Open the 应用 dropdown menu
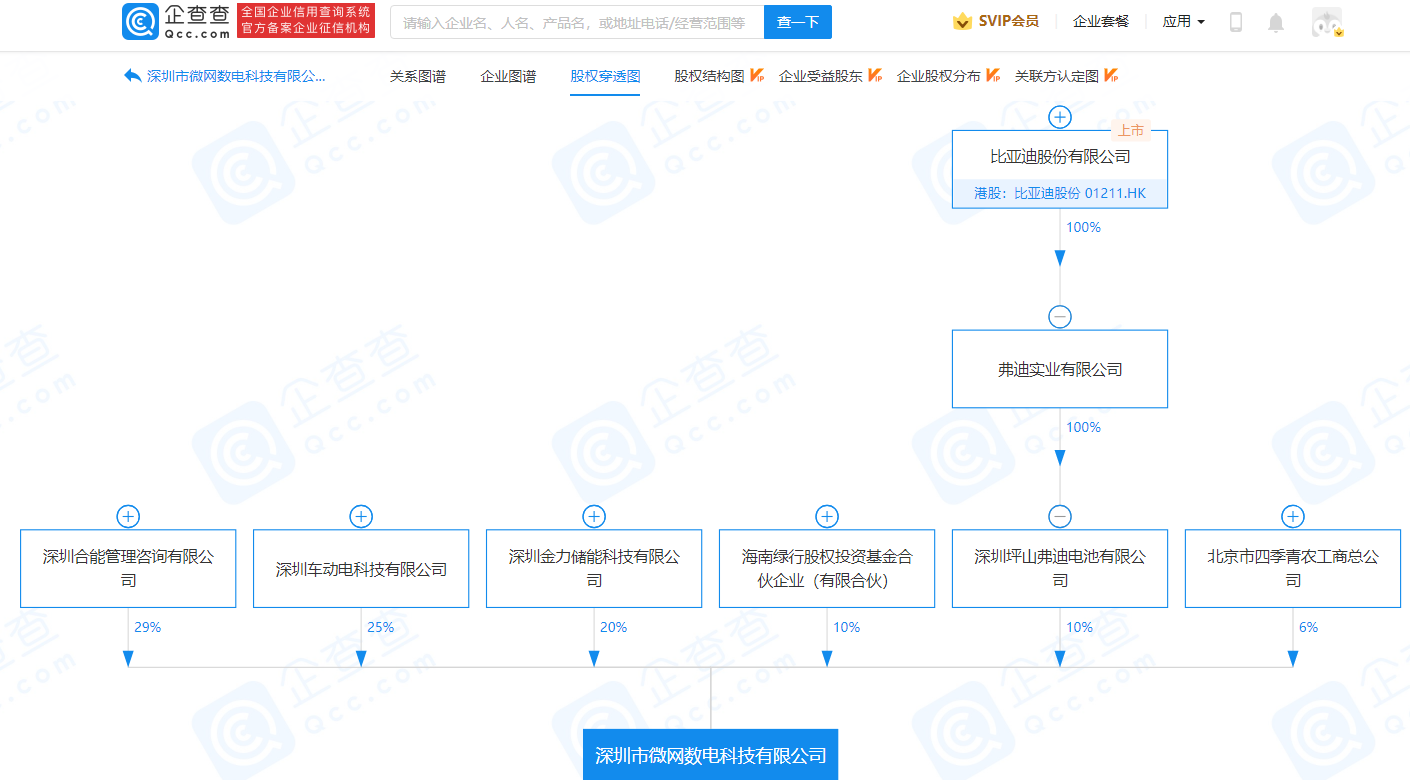 1183,22
